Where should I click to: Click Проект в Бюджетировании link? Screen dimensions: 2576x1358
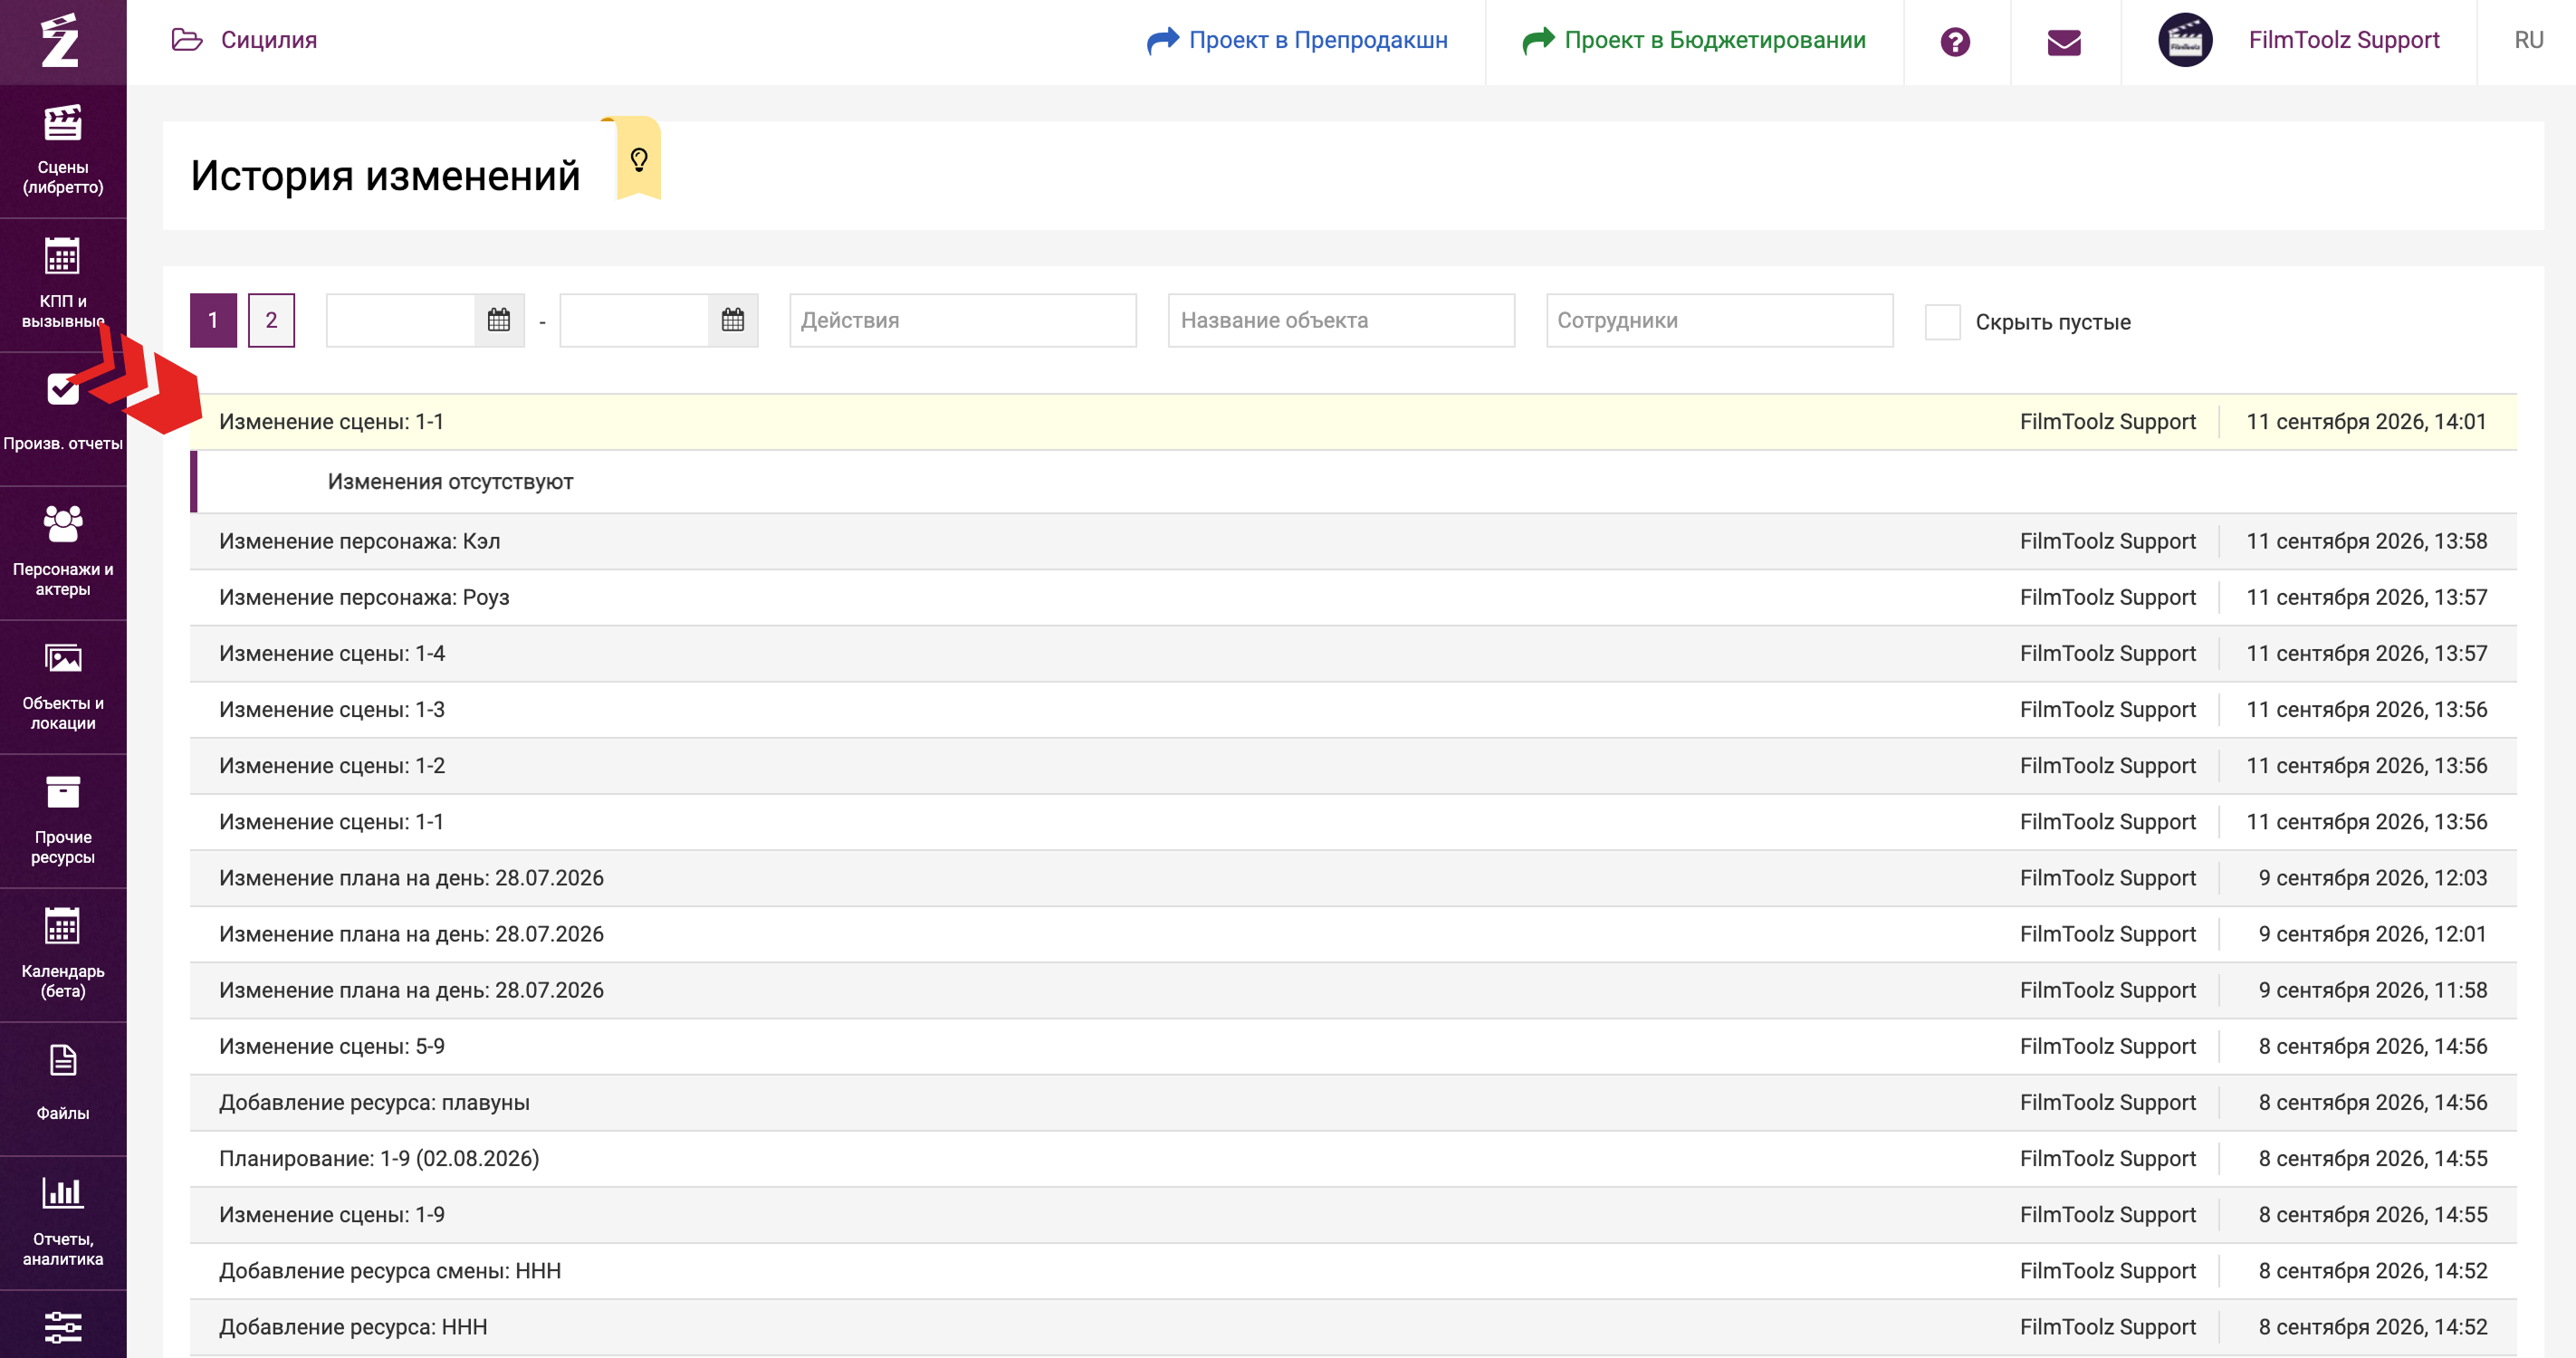click(x=1694, y=40)
